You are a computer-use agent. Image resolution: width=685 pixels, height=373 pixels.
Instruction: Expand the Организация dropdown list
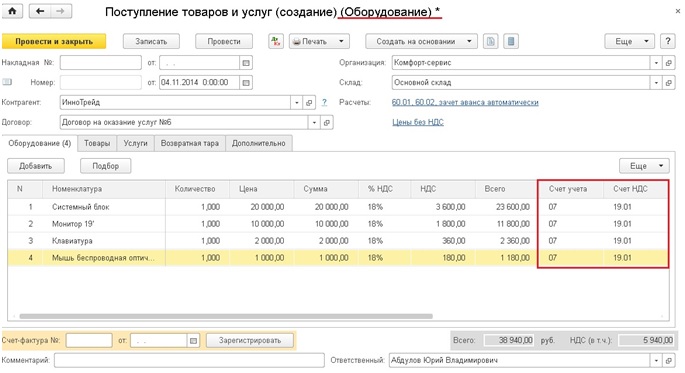tap(656, 63)
